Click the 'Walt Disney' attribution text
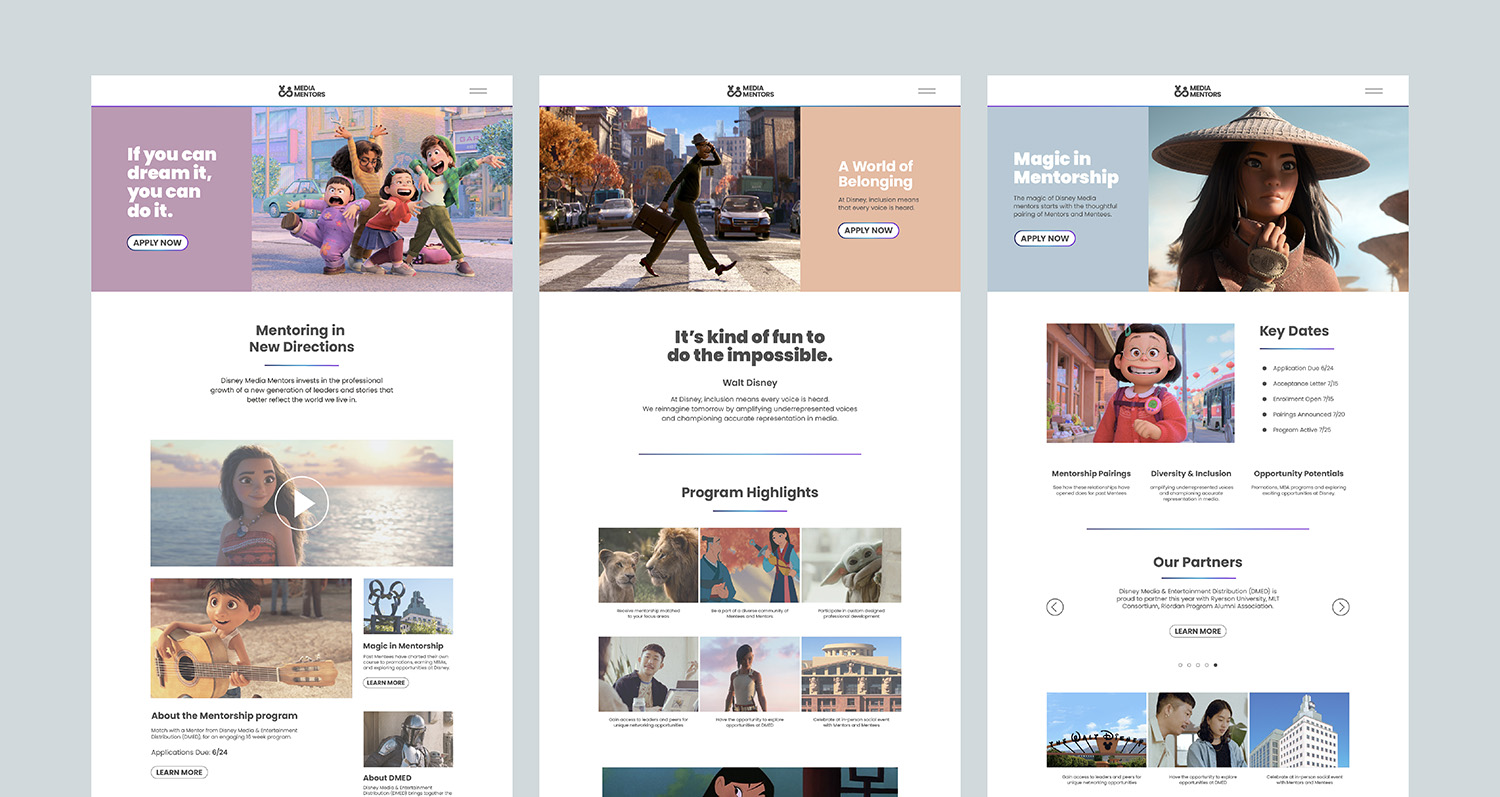1500x797 pixels. coord(750,383)
